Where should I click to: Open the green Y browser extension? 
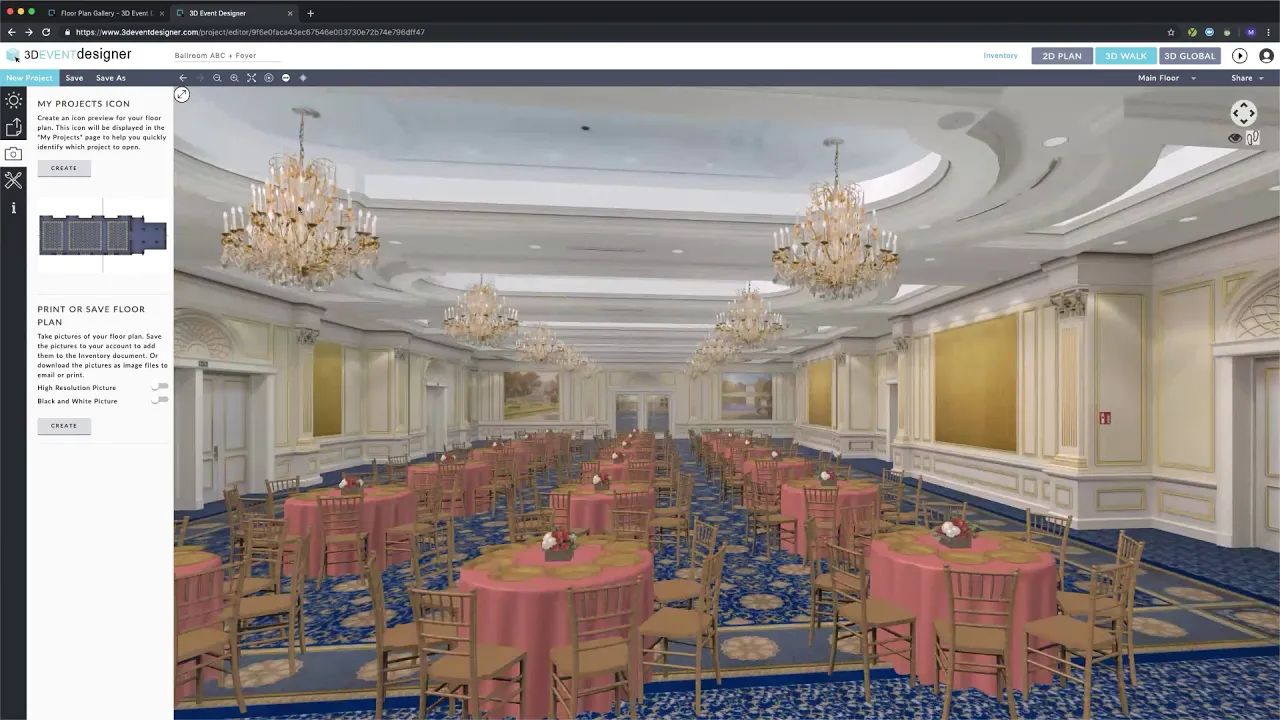1192,32
